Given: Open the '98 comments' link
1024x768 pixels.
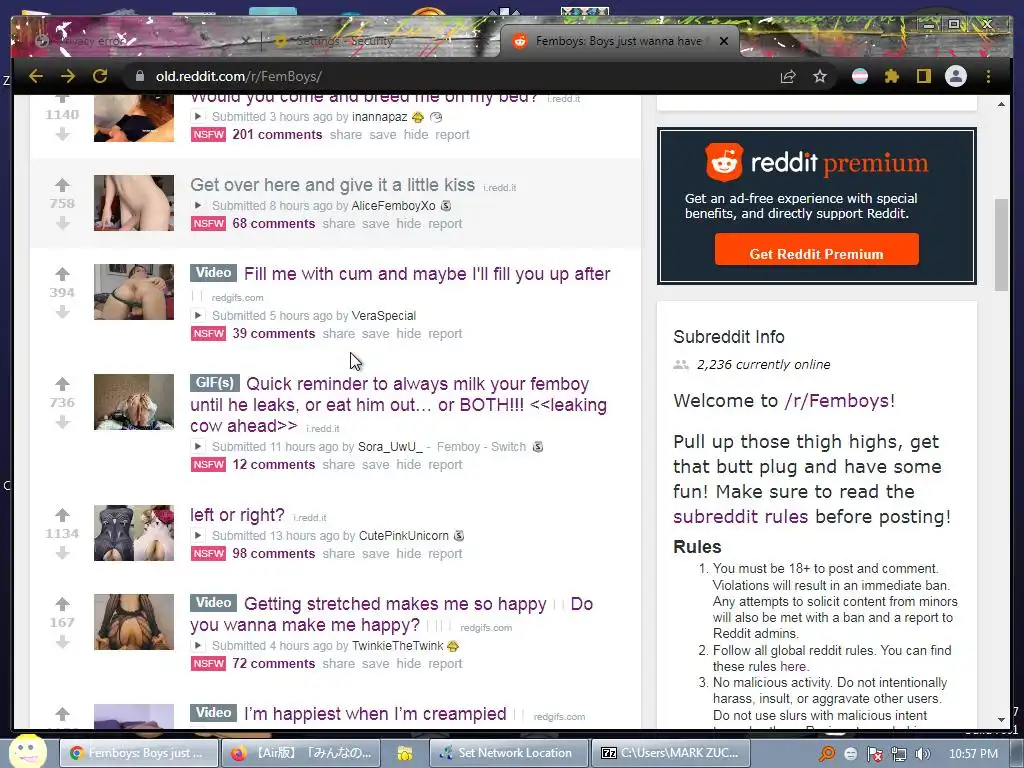Looking at the screenshot, I should 274,553.
